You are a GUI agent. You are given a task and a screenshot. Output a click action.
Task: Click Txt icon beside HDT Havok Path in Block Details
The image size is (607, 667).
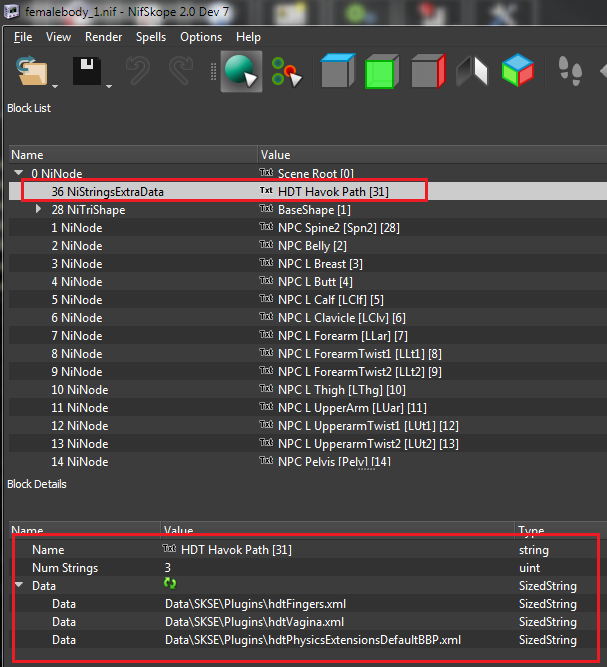pyautogui.click(x=169, y=548)
